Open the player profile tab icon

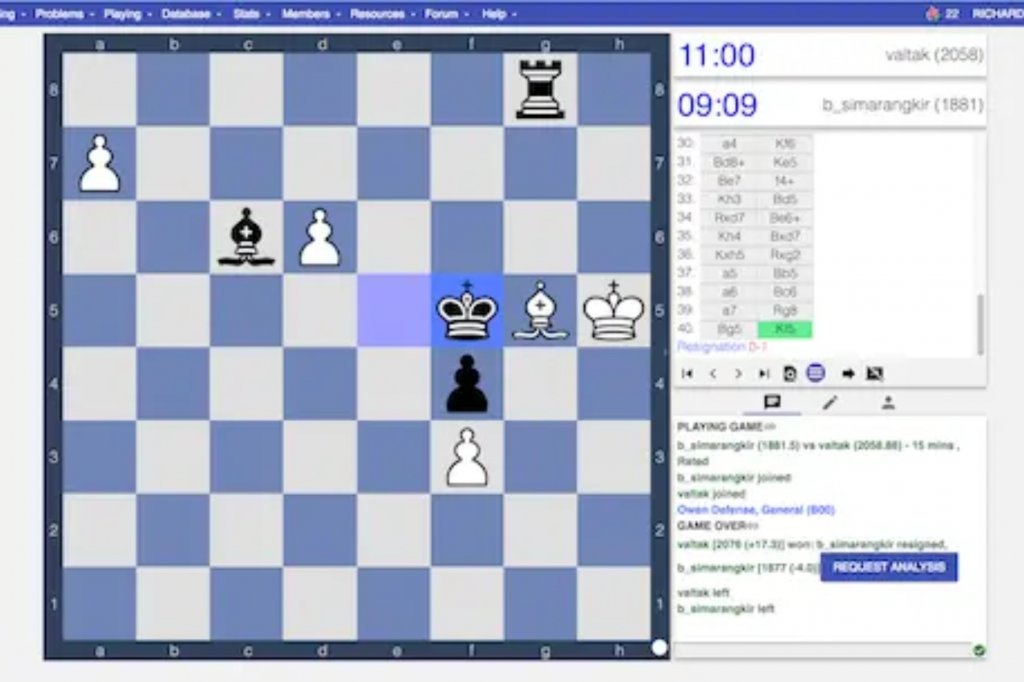coord(887,402)
